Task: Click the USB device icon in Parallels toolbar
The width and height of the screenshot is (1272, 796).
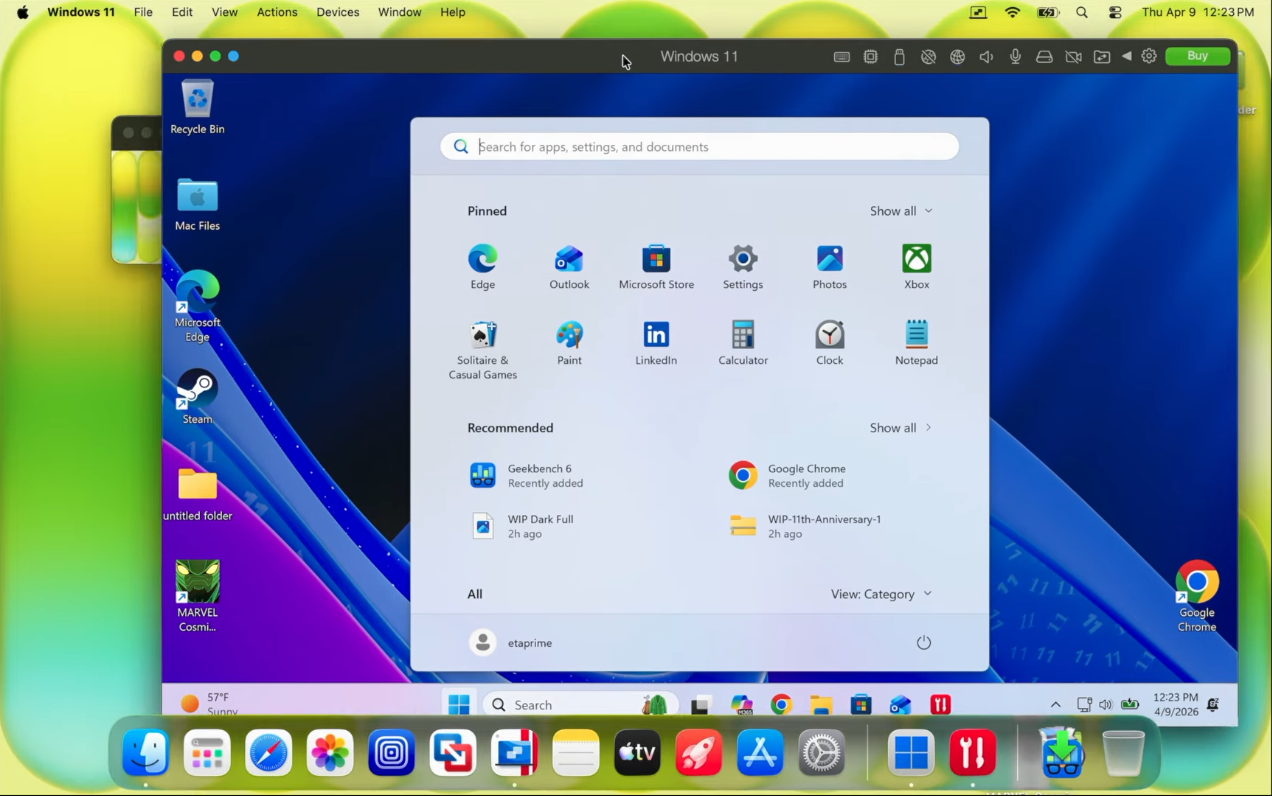Action: pyautogui.click(x=899, y=57)
